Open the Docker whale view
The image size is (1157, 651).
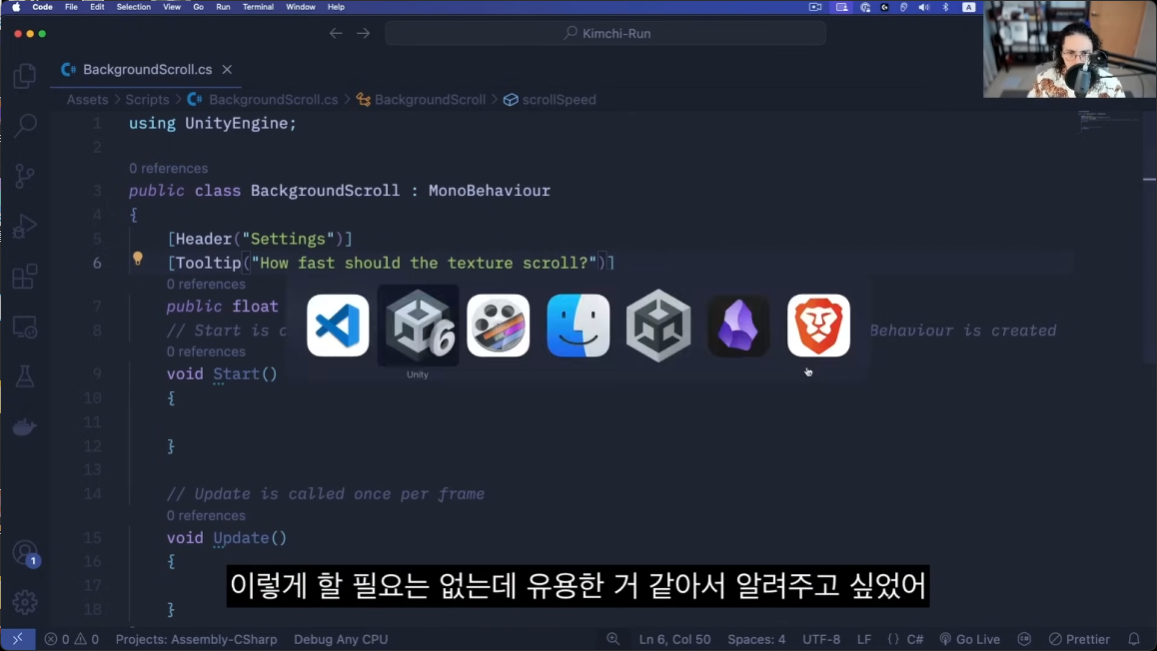point(24,427)
